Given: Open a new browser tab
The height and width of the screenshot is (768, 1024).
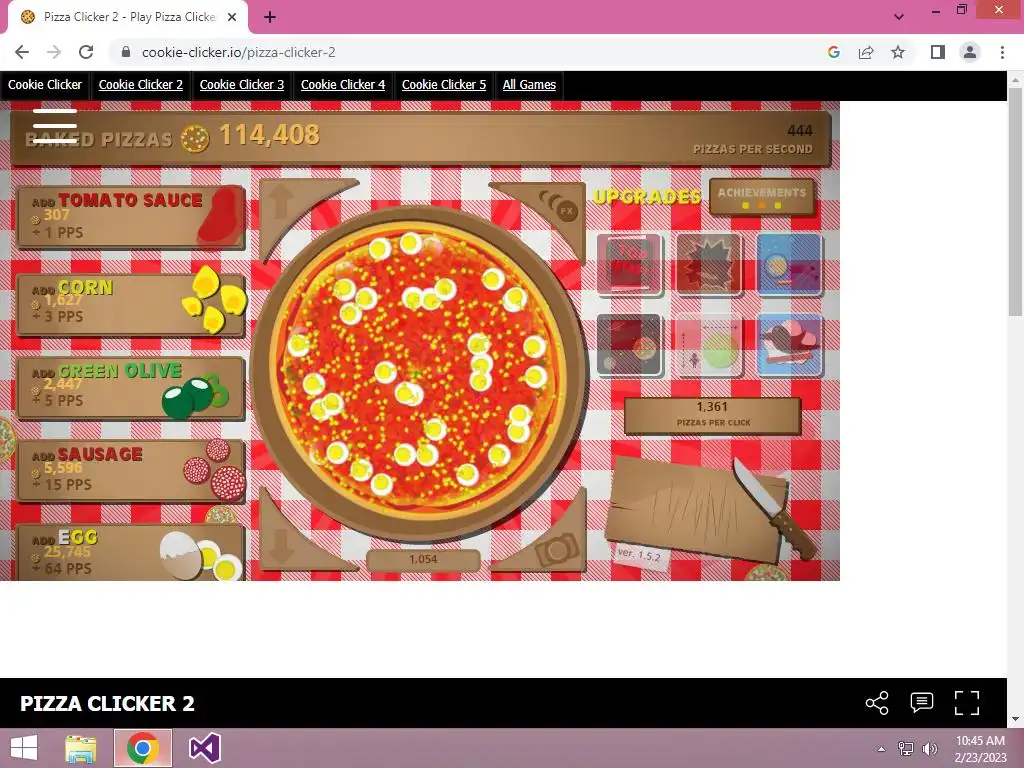Looking at the screenshot, I should (x=270, y=17).
